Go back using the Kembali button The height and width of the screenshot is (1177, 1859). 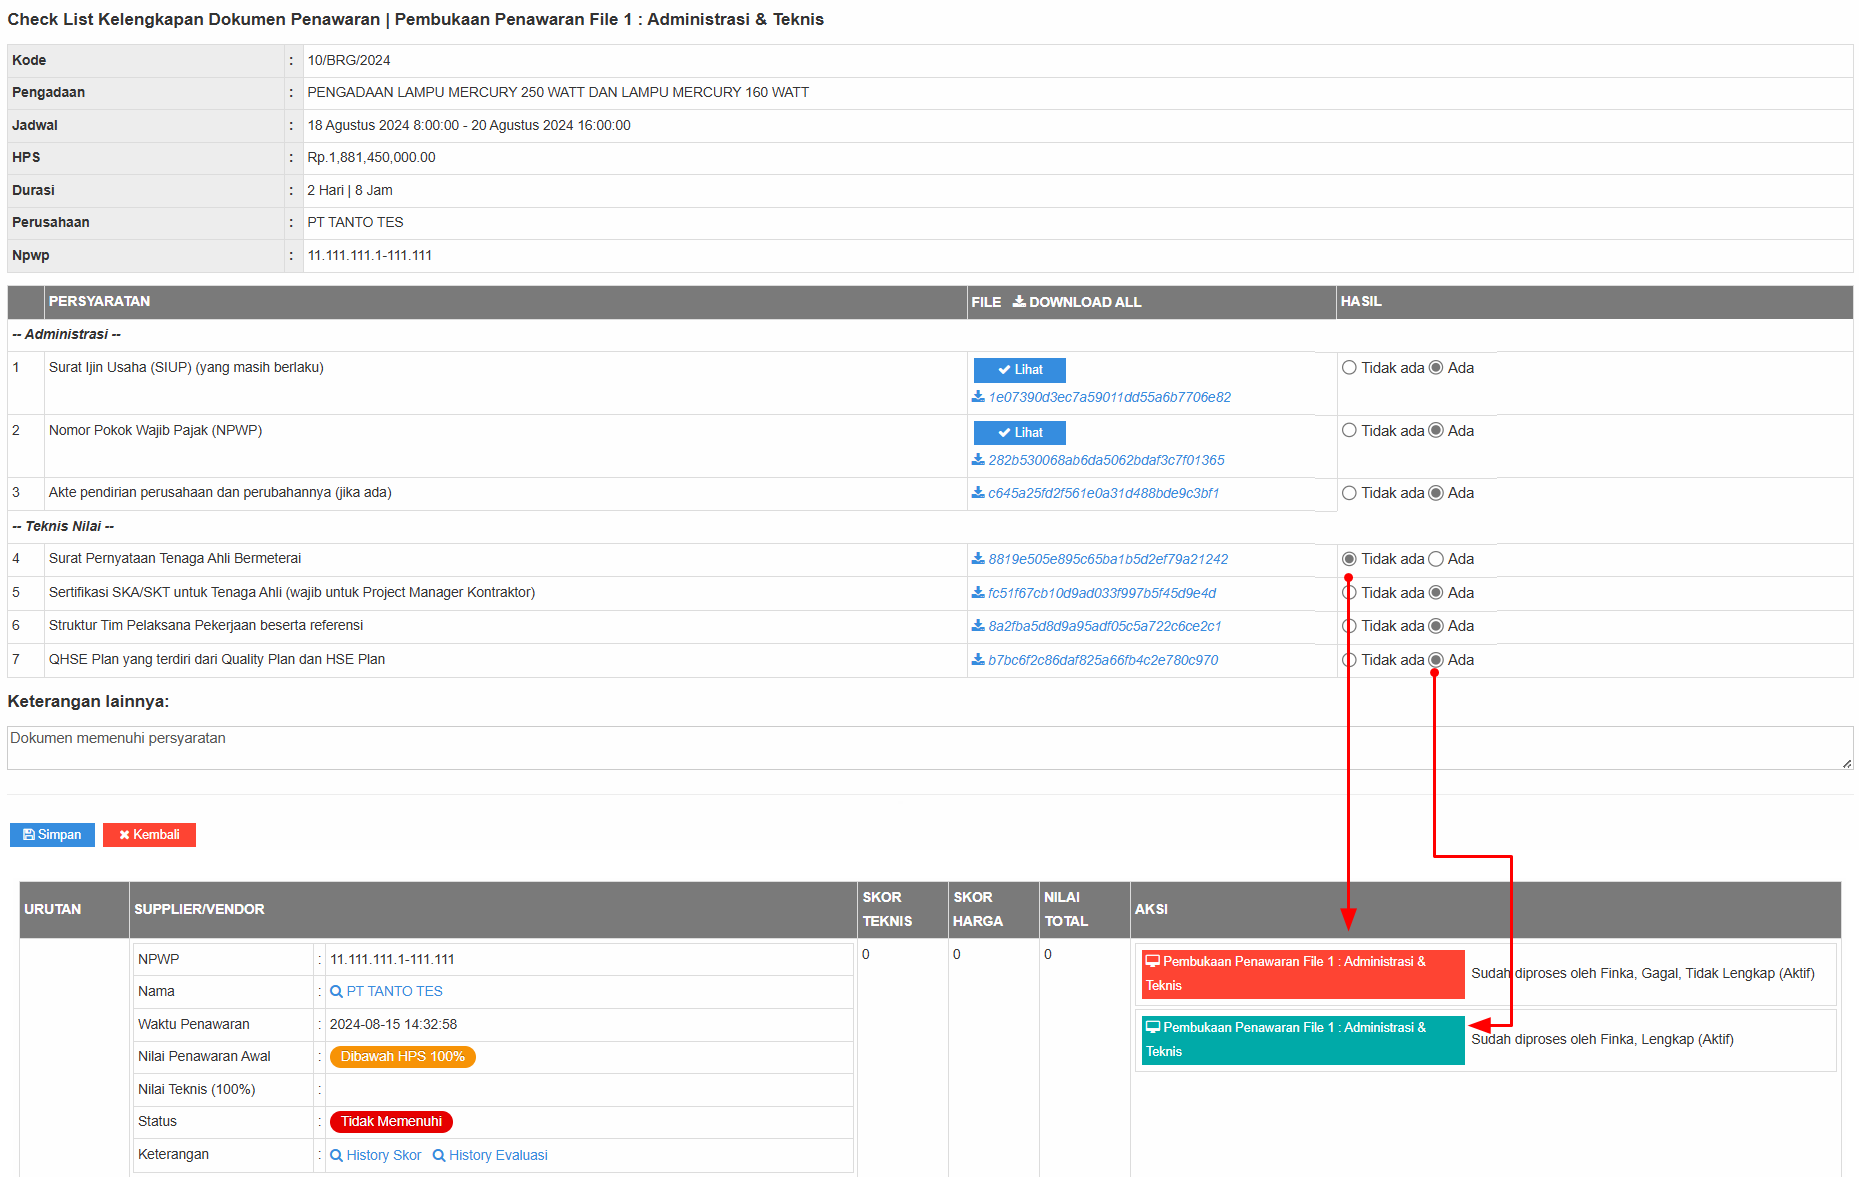pyautogui.click(x=149, y=835)
